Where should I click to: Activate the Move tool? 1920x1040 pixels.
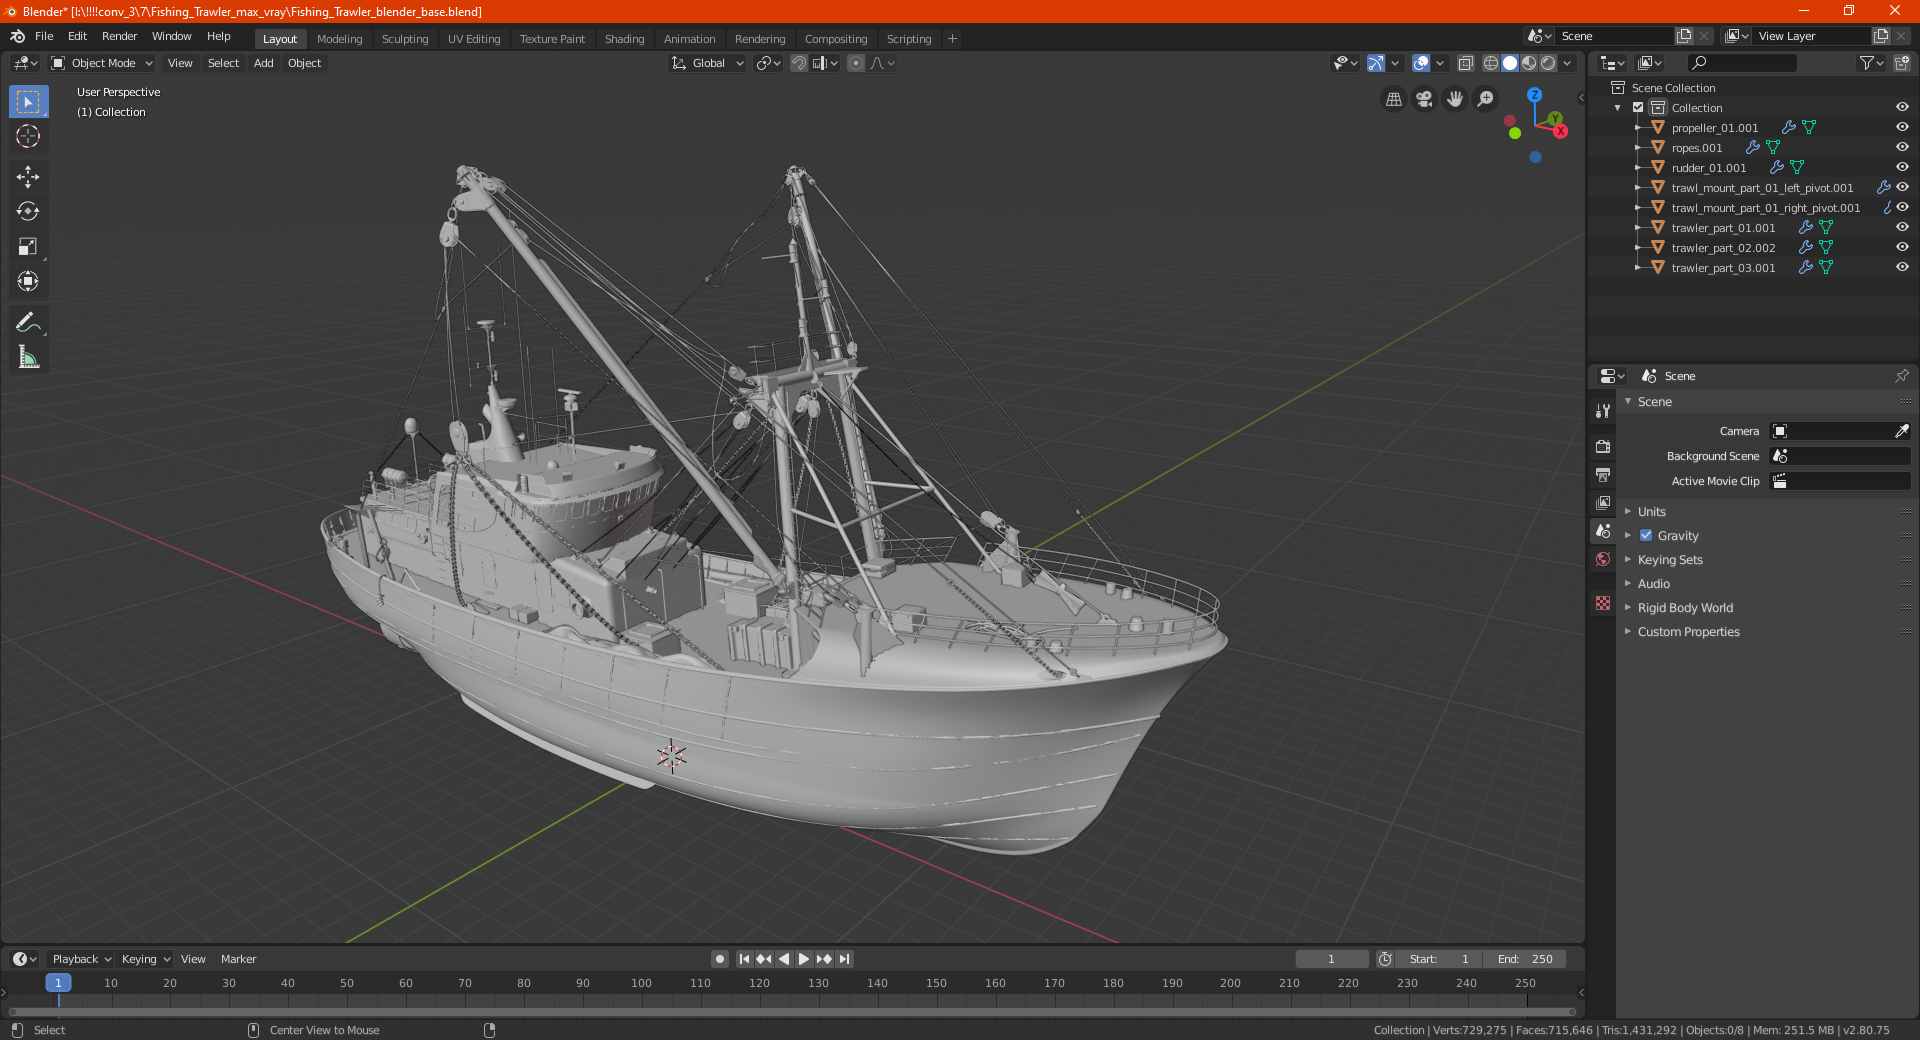click(x=28, y=177)
